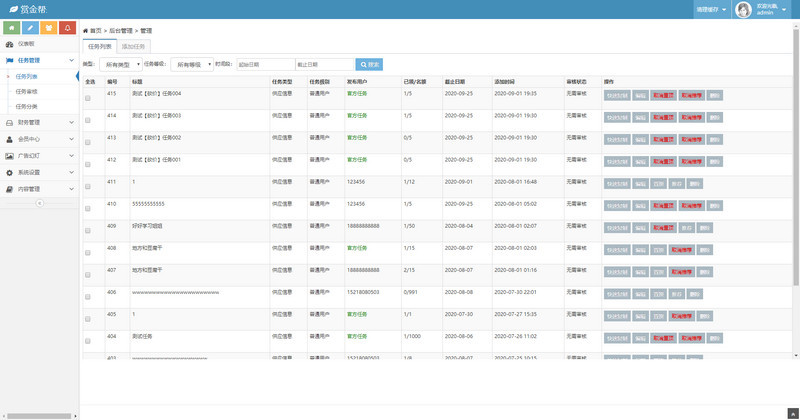Click the blue pencil shortcut icon
The width and height of the screenshot is (800, 420).
coord(30,28)
